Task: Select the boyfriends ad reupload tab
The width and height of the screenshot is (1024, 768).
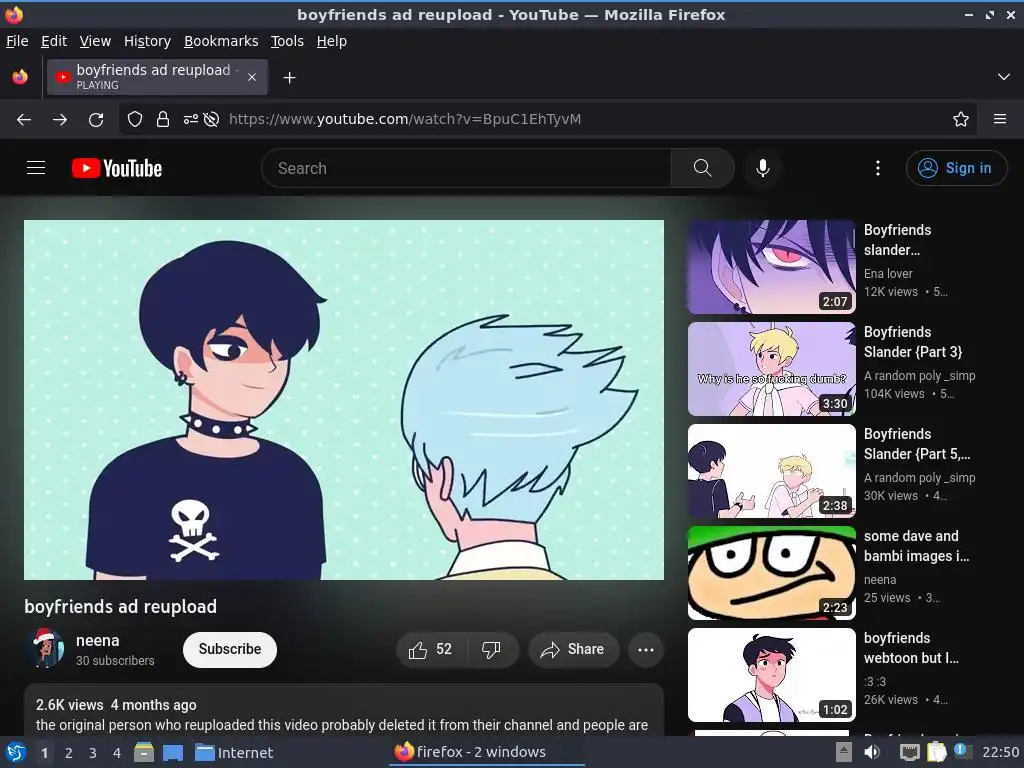Action: [157, 77]
